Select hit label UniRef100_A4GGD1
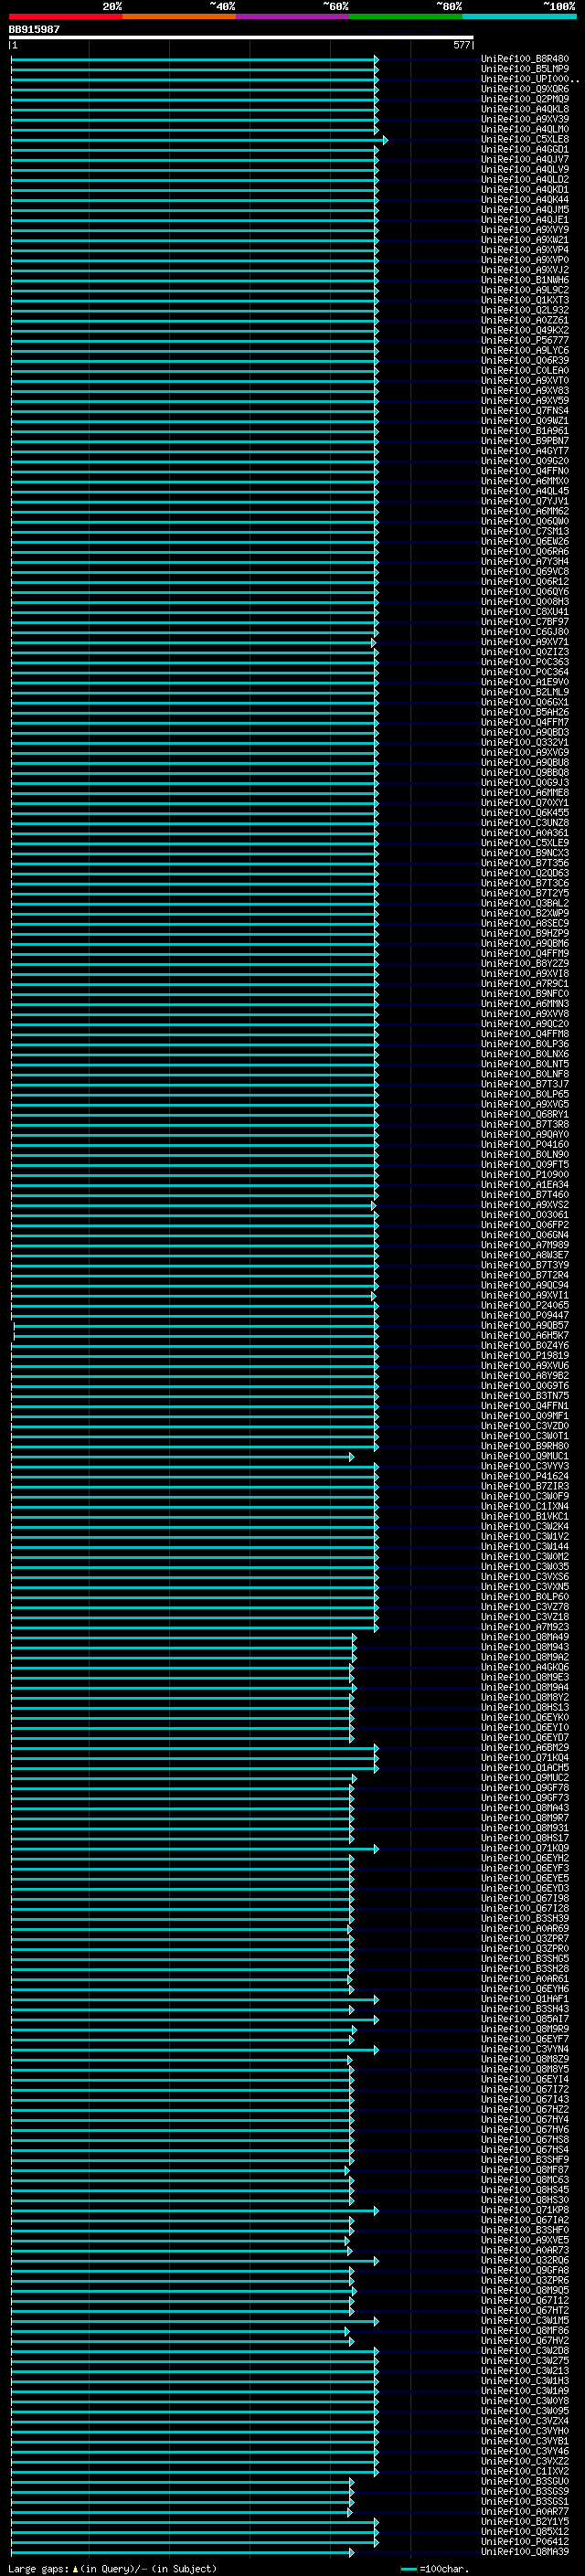This screenshot has height=2576, width=585. point(525,149)
